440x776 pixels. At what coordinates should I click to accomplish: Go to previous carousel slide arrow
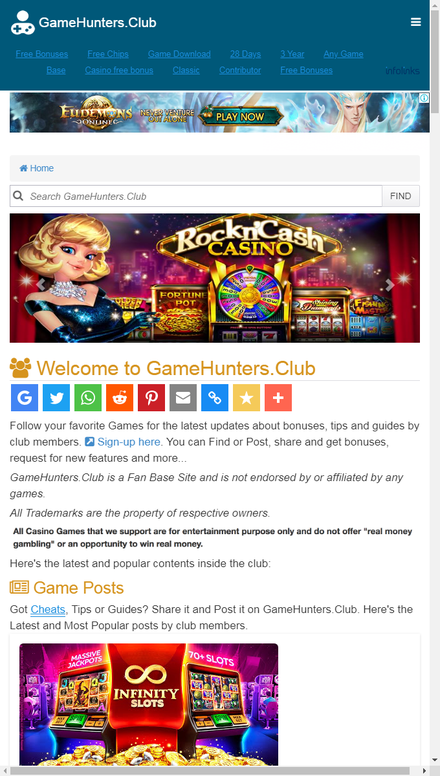point(41,285)
